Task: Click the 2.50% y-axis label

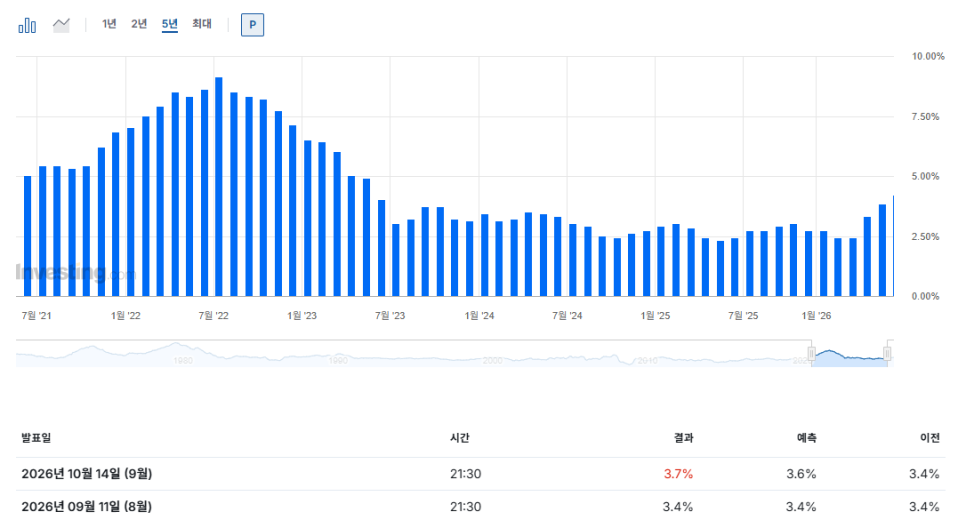Action: click(925, 237)
